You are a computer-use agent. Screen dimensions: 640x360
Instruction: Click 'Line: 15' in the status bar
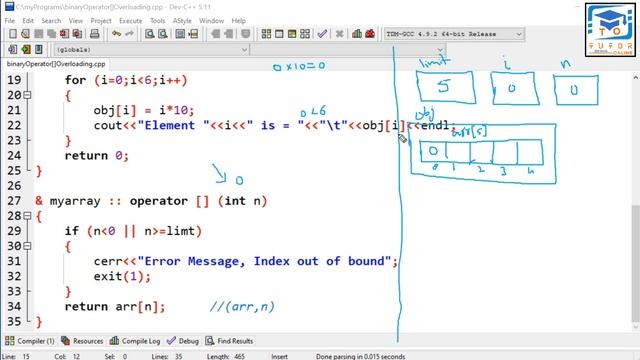16,356
